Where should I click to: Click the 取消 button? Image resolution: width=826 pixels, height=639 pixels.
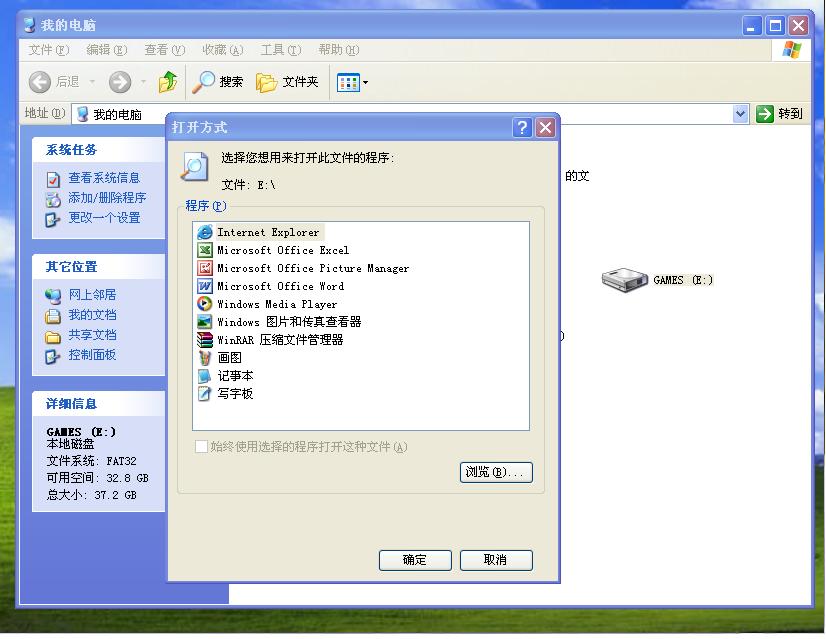pos(496,560)
